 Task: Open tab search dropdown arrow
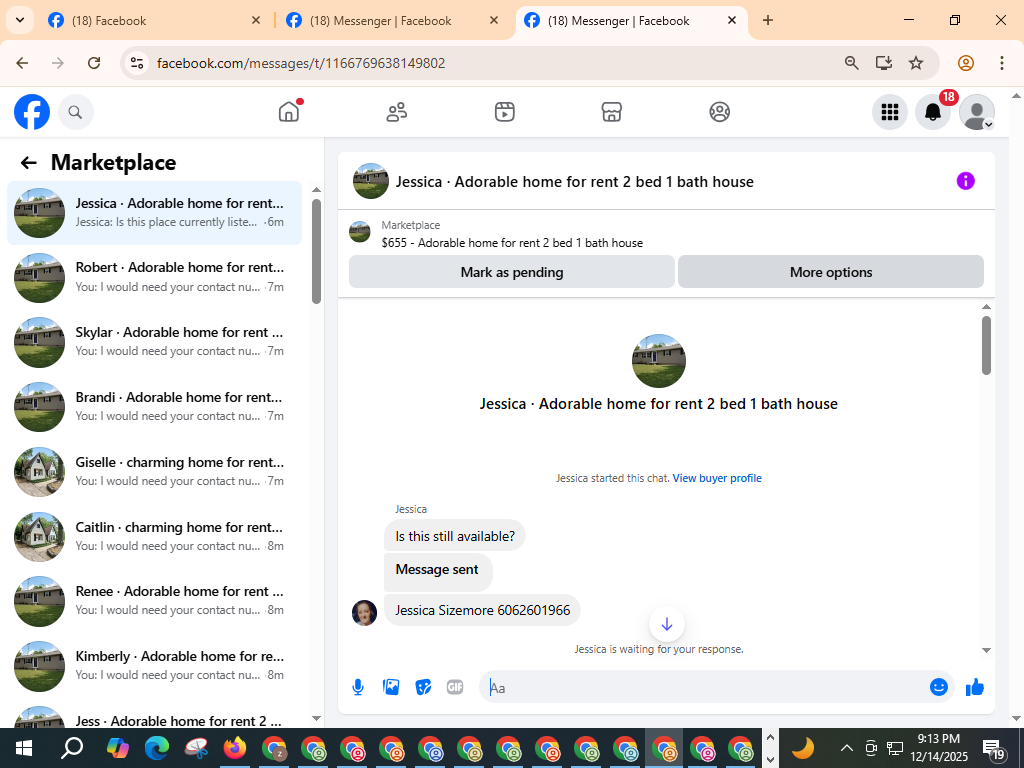pyautogui.click(x=20, y=20)
